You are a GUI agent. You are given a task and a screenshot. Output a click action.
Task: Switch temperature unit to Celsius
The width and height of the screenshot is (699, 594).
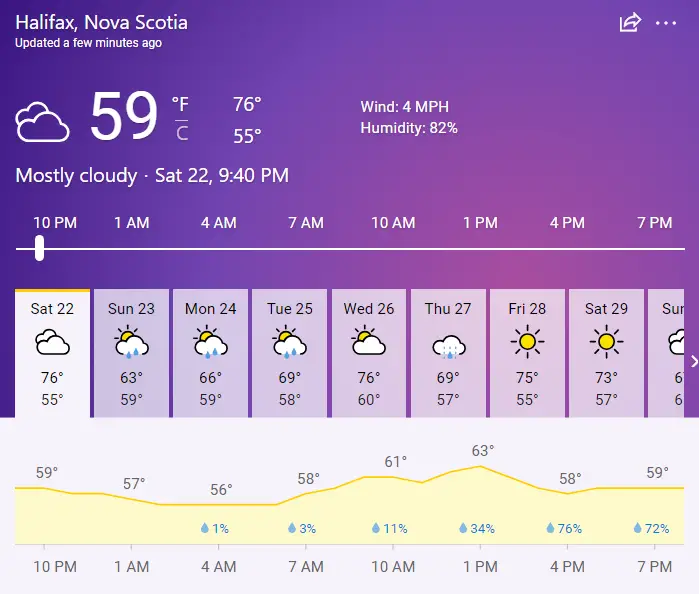(182, 133)
